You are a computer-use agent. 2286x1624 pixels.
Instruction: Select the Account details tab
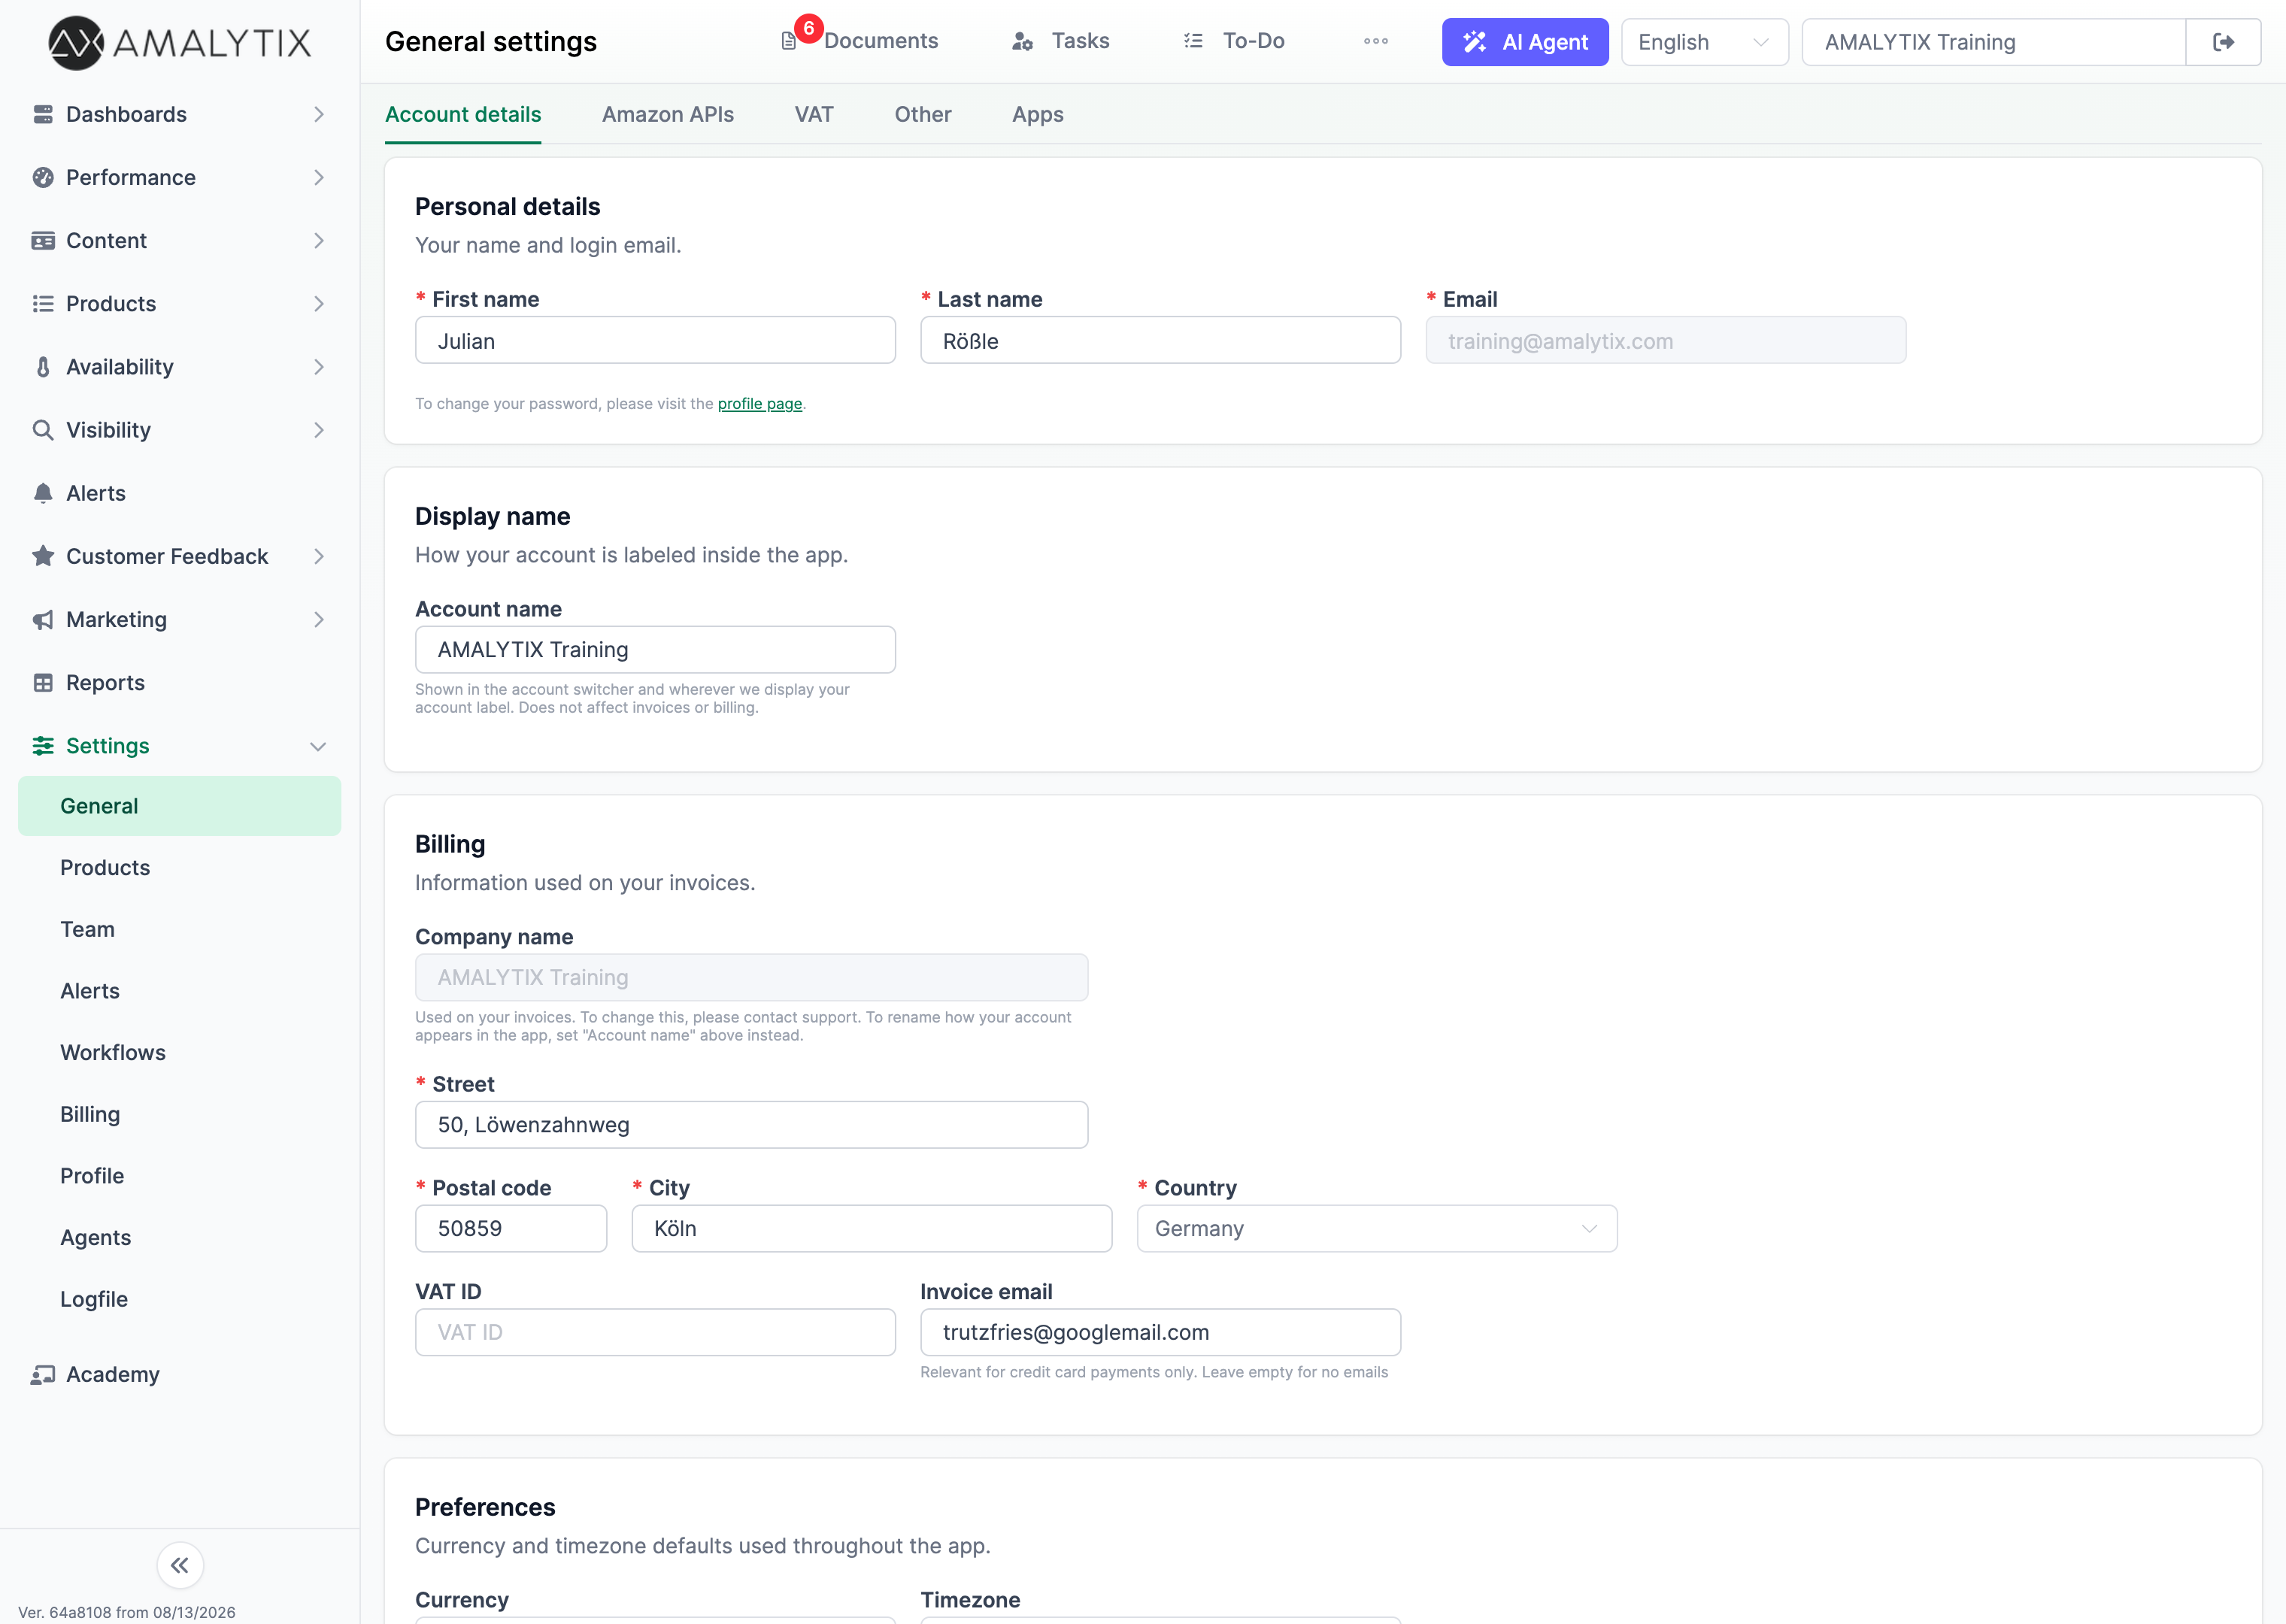pos(463,114)
